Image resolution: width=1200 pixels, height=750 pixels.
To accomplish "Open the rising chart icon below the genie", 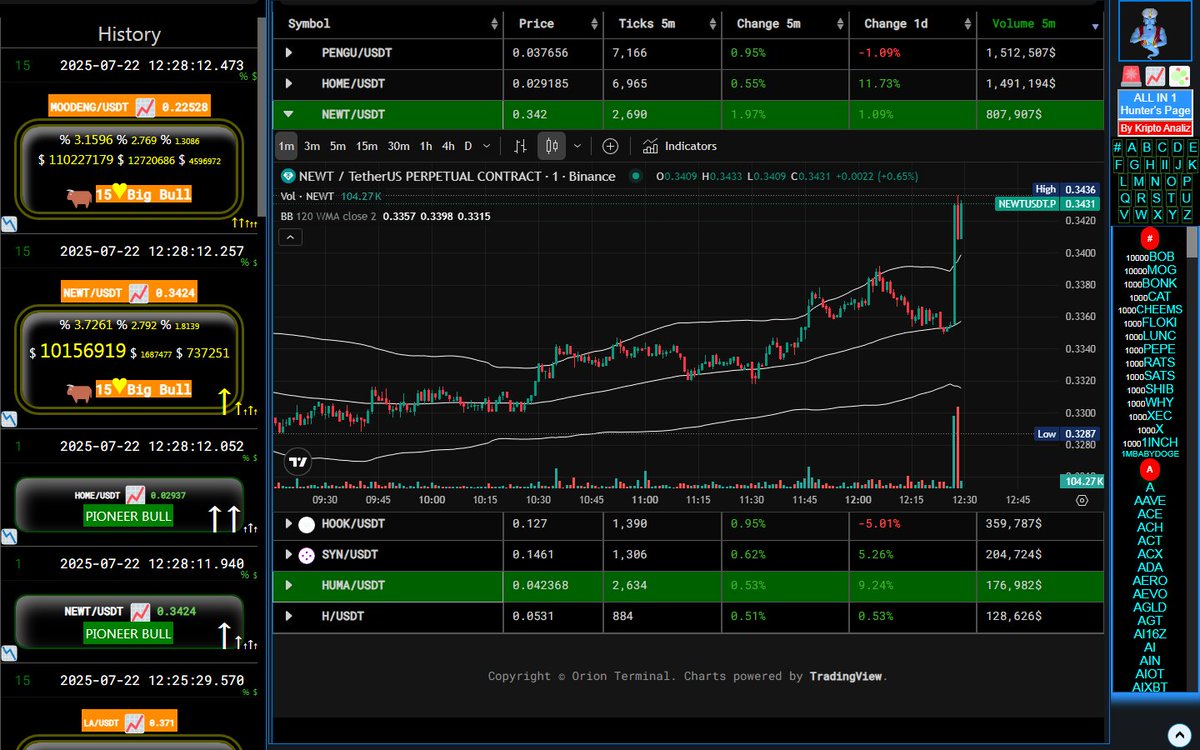I will (x=1155, y=76).
